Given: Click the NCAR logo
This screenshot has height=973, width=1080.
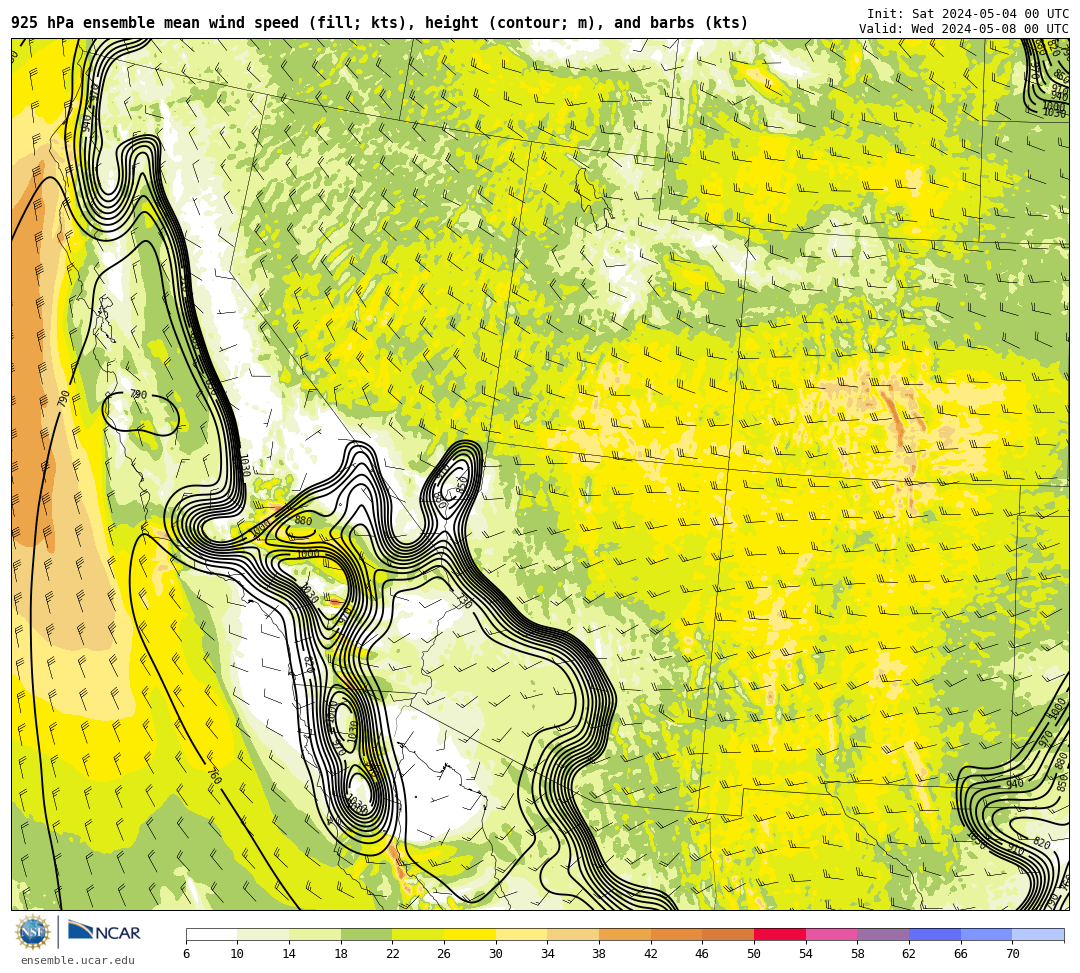Looking at the screenshot, I should pyautogui.click(x=104, y=932).
